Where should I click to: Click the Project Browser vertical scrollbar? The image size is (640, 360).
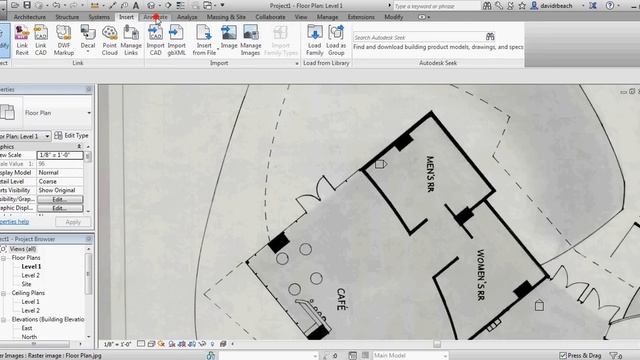pyautogui.click(x=88, y=274)
